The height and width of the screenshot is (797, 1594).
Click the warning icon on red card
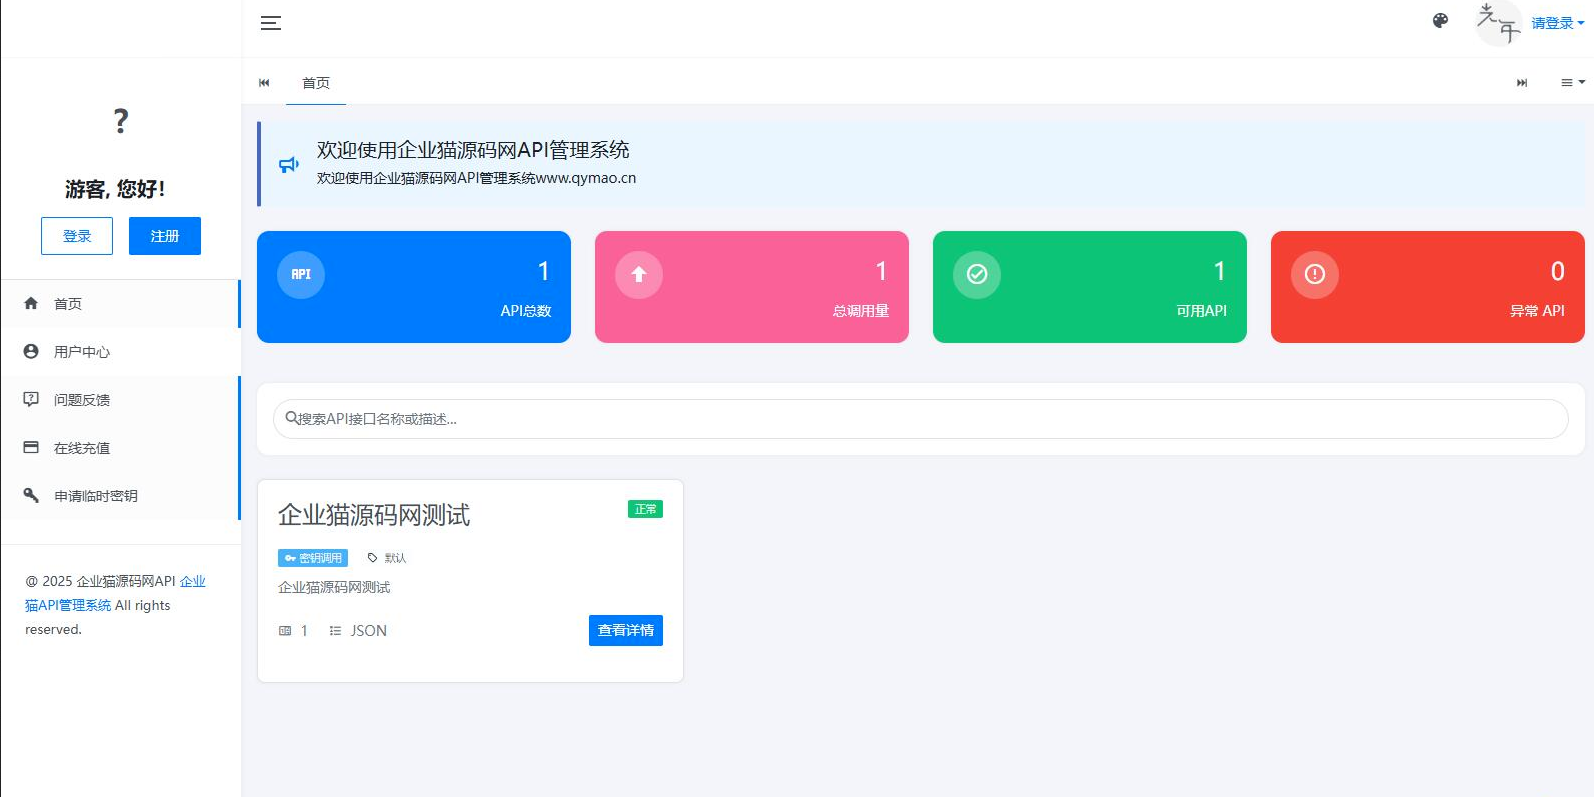click(x=1315, y=274)
